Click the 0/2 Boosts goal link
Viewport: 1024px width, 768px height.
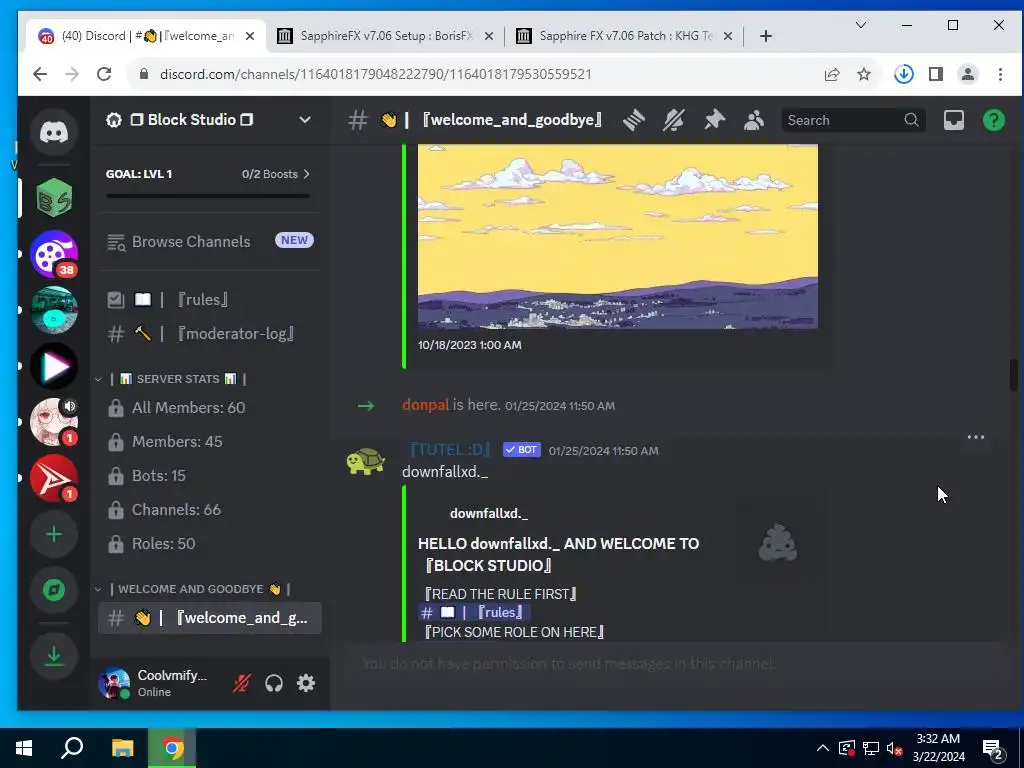coord(276,174)
